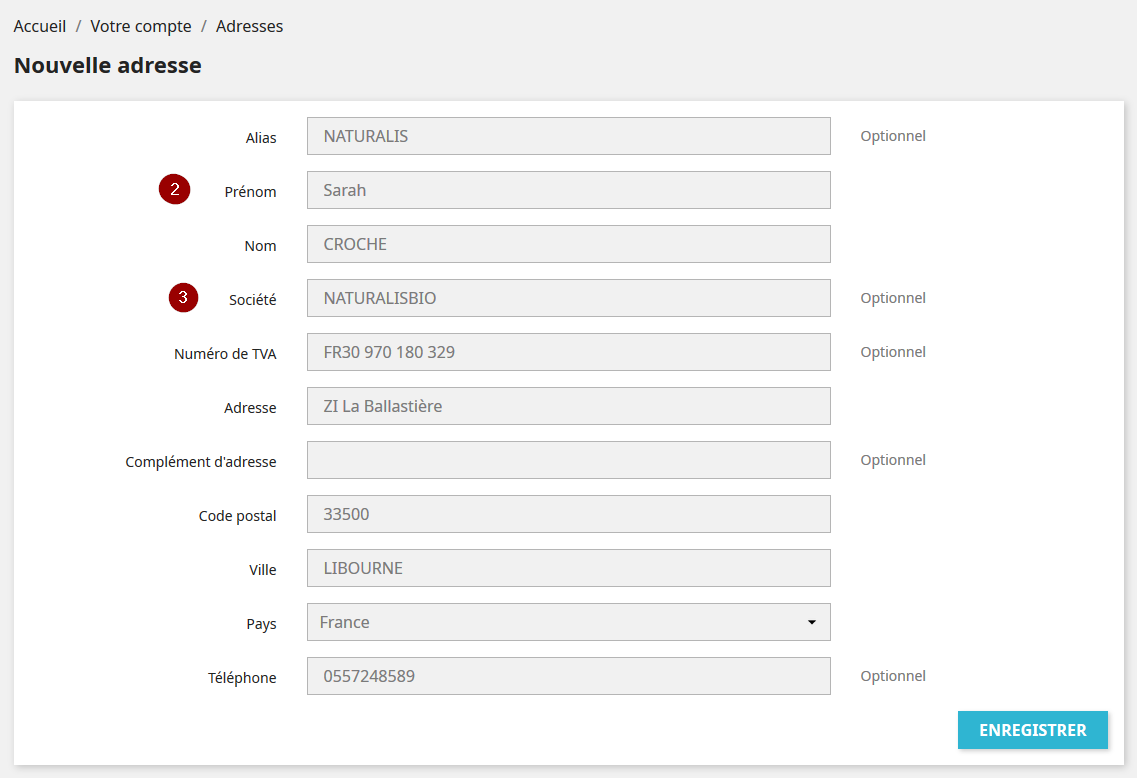Click the Accueil breadcrumb link

click(40, 26)
